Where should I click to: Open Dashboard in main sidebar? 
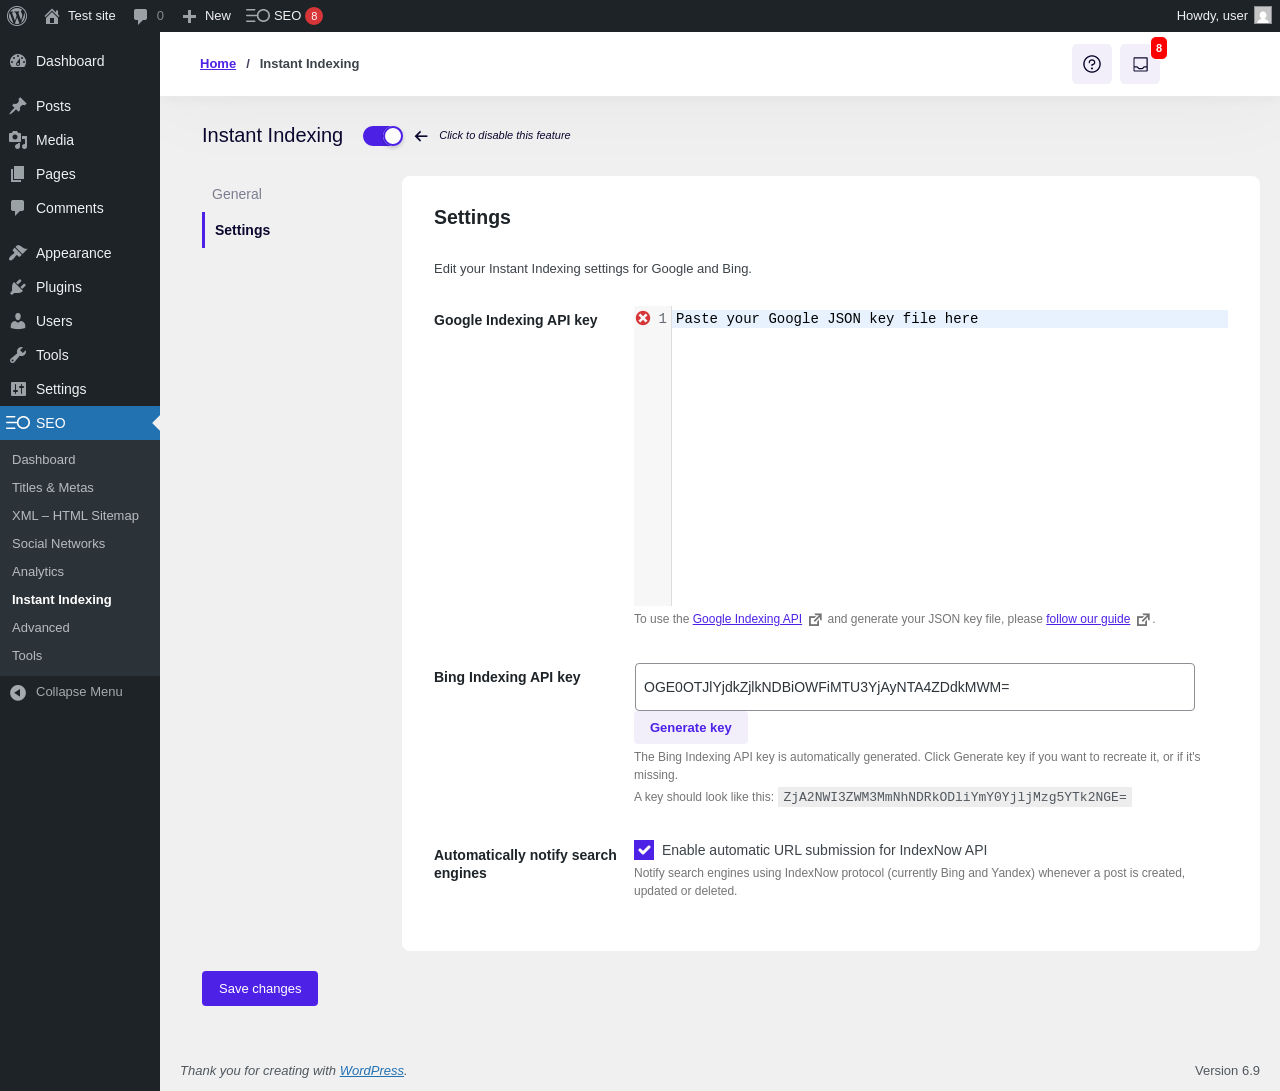tap(80, 61)
